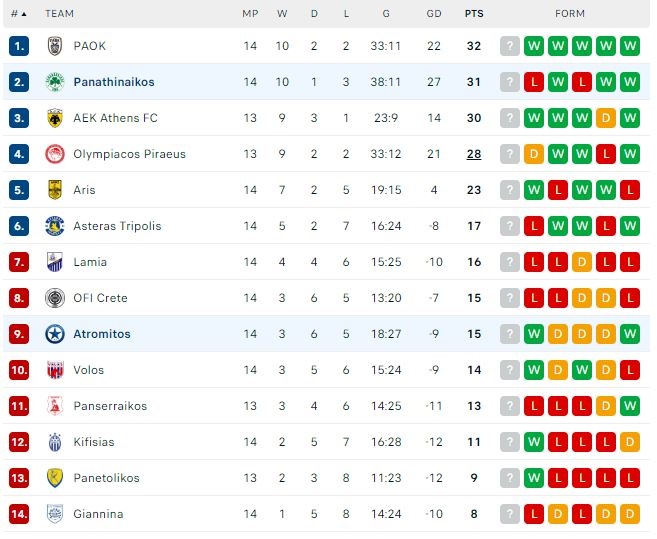
Task: Click the Panathinaikos club crest icon
Action: (55, 82)
